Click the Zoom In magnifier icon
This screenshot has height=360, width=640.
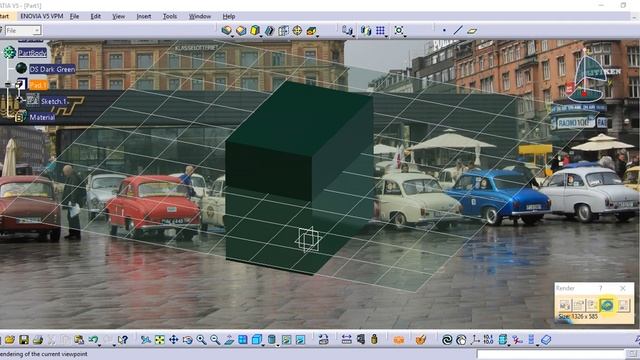(201, 340)
